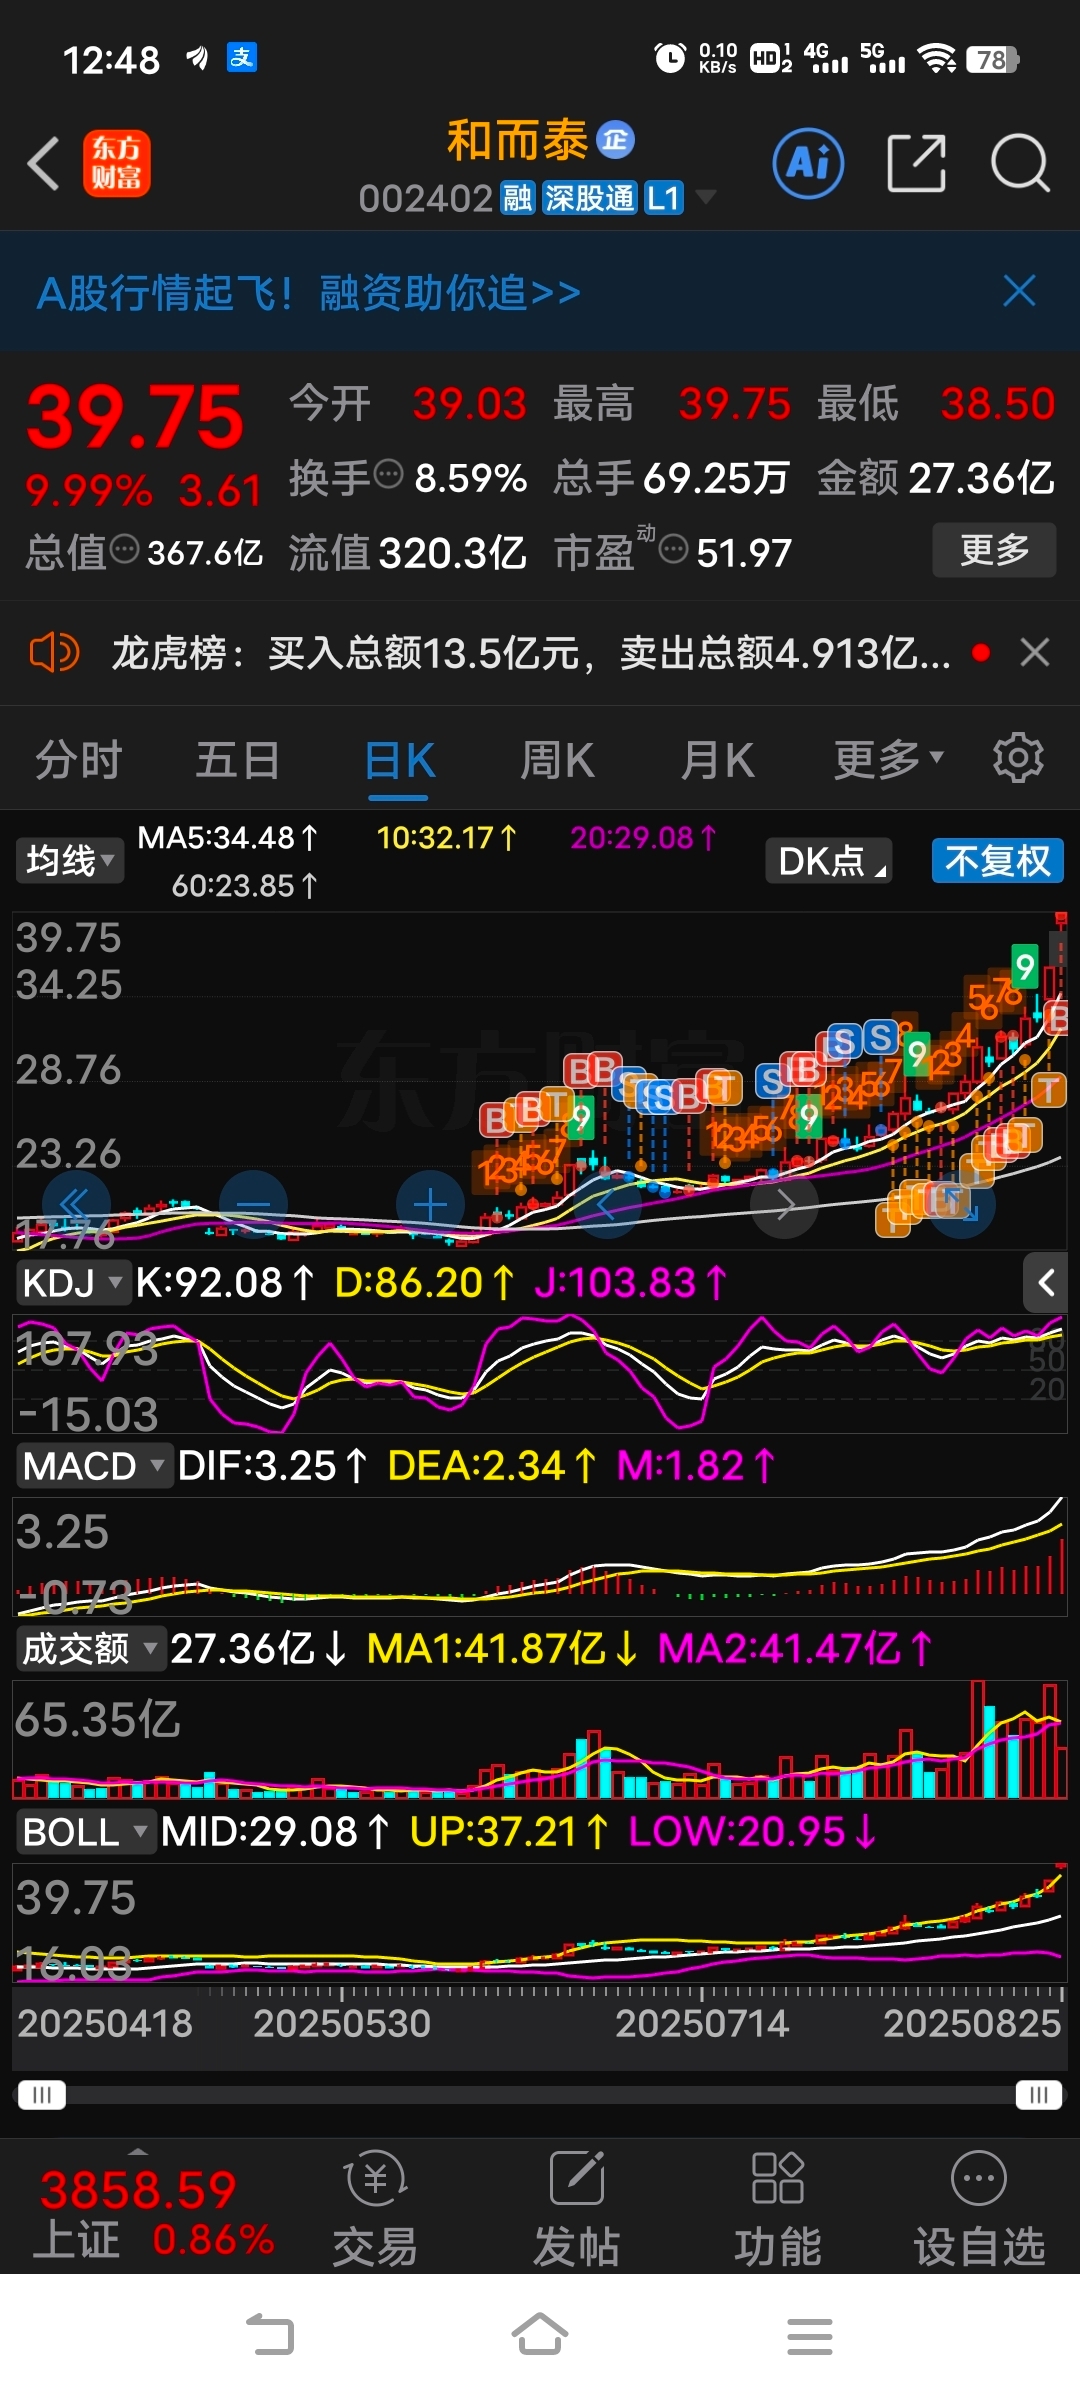Image resolution: width=1080 pixels, height=2400 pixels.
Task: Open the search magnifier icon
Action: tap(1020, 164)
